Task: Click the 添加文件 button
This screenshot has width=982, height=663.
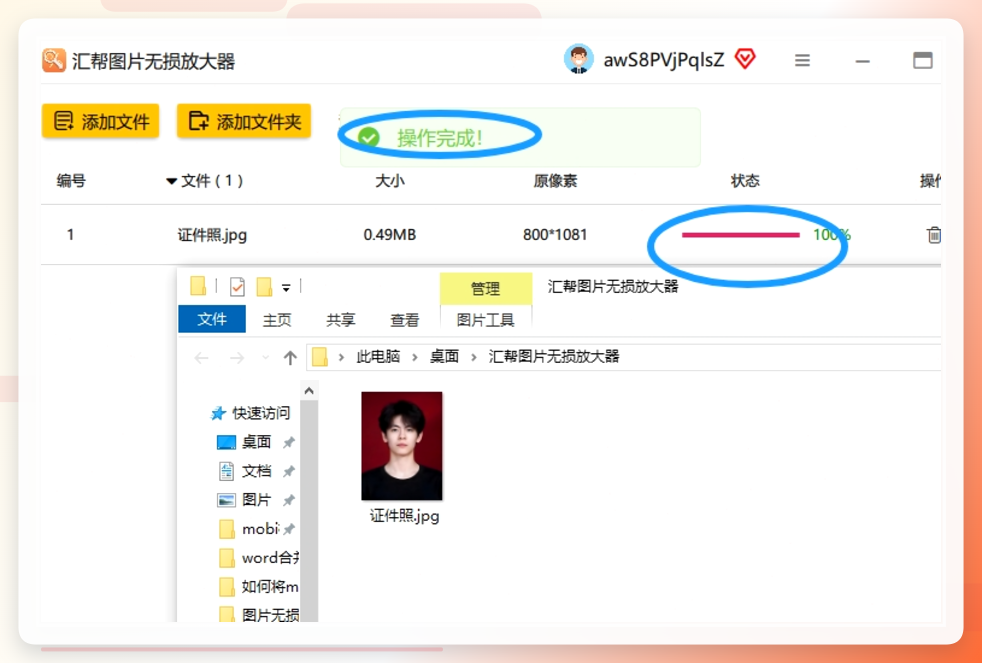Action: (x=100, y=121)
